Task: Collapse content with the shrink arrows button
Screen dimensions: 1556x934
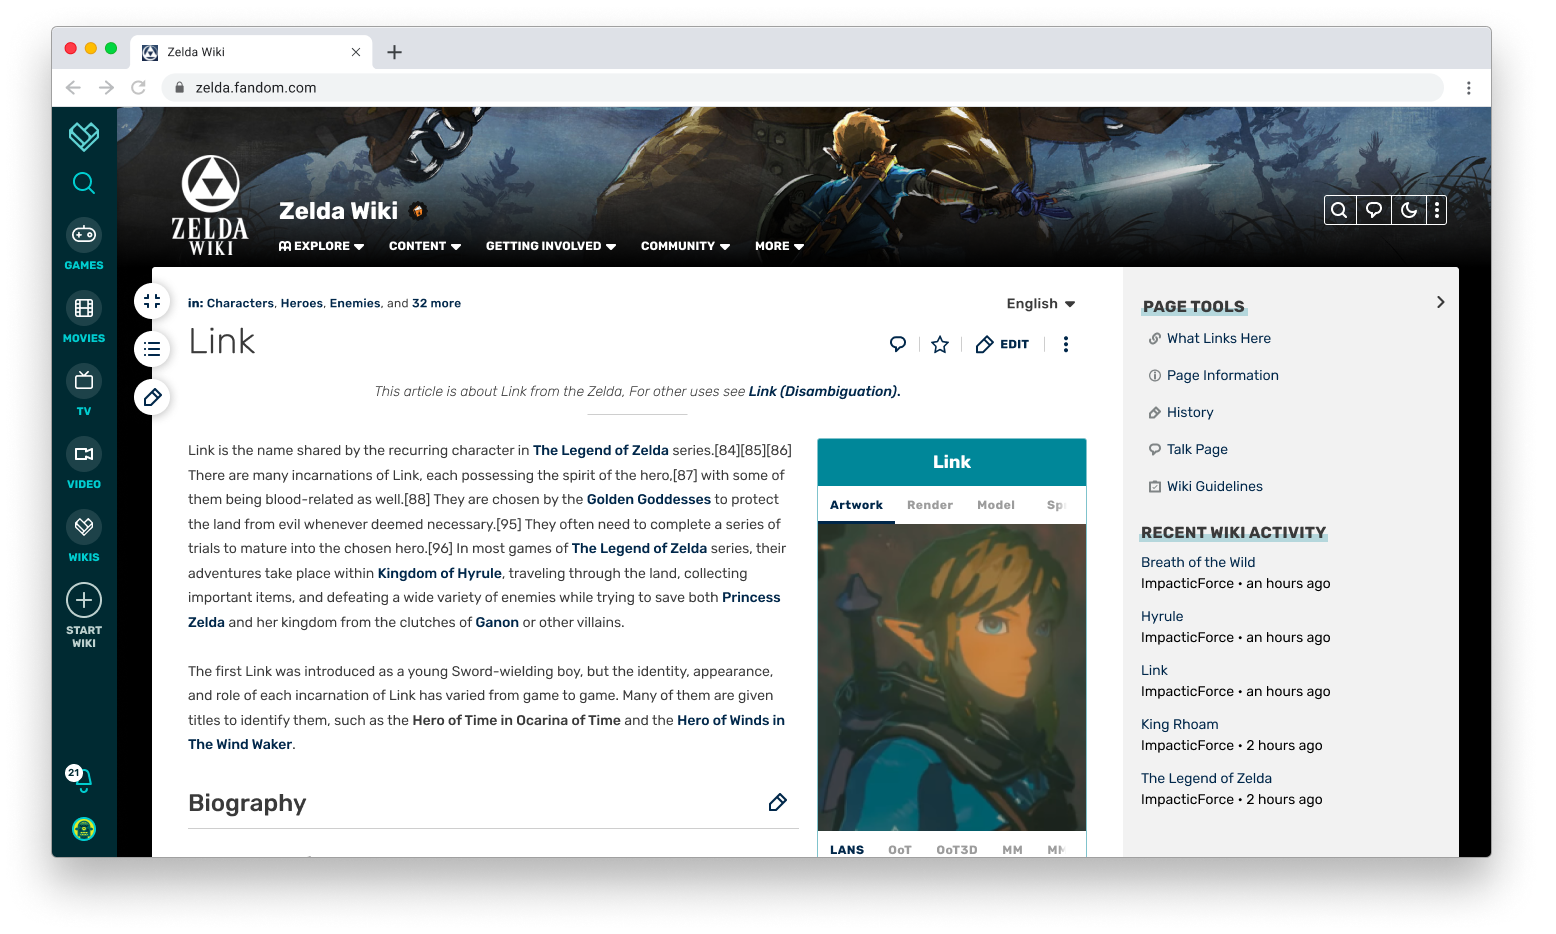Action: (x=152, y=301)
